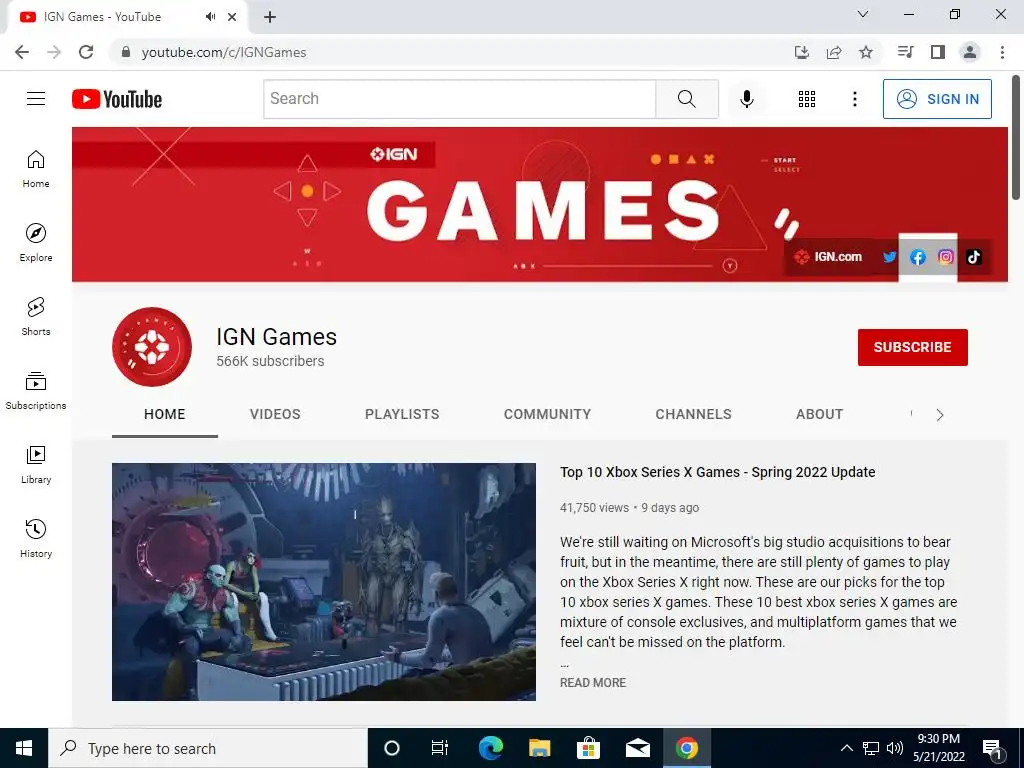Open Chrome media controls icon

click(905, 52)
